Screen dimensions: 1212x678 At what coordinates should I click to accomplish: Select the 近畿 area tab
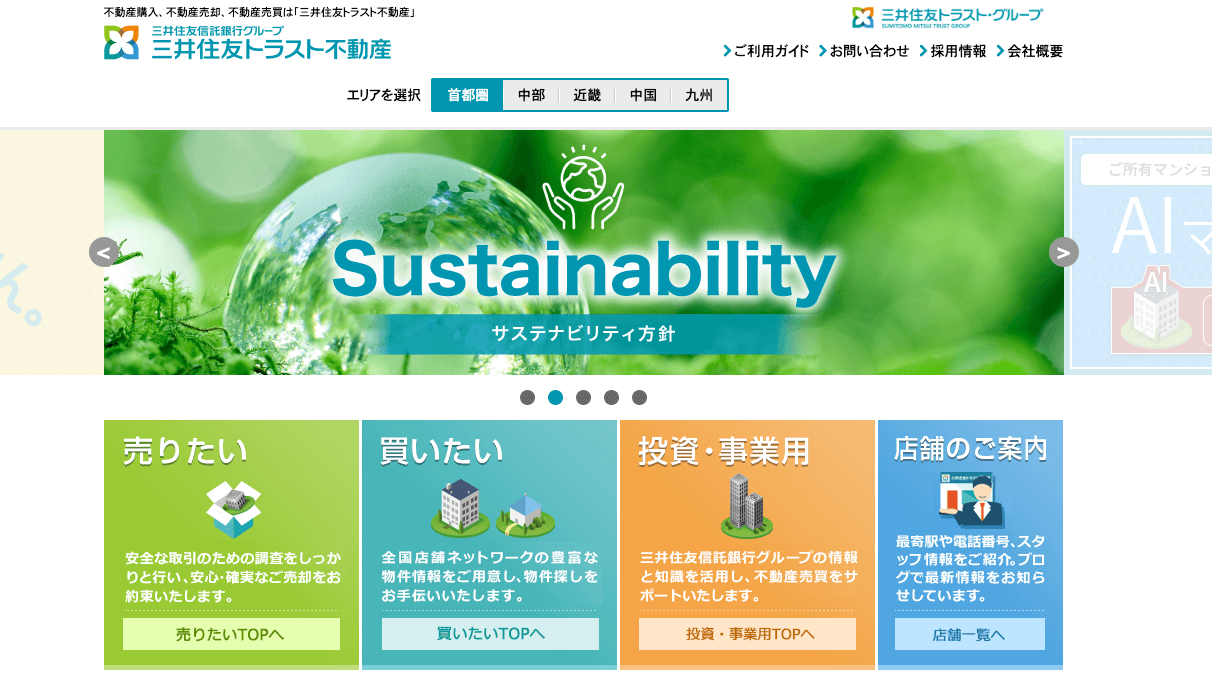tap(587, 95)
